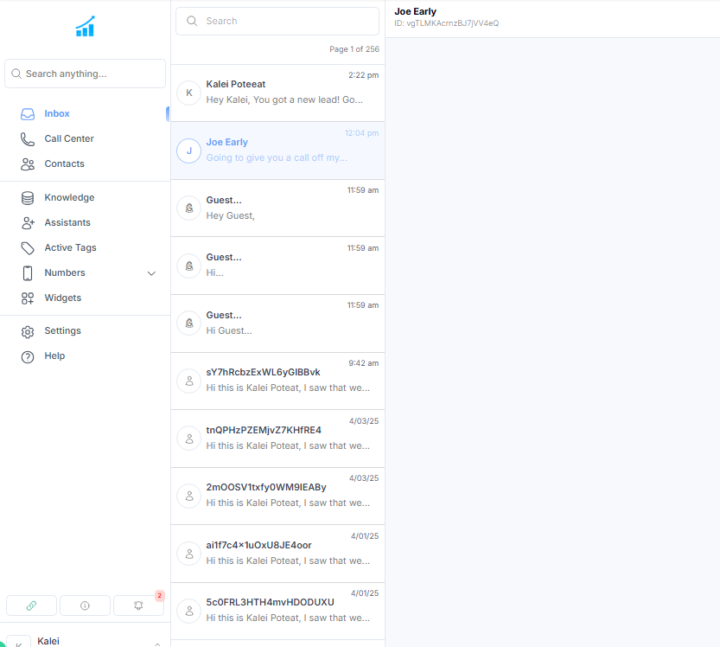Click the green link icon button

tap(31, 606)
